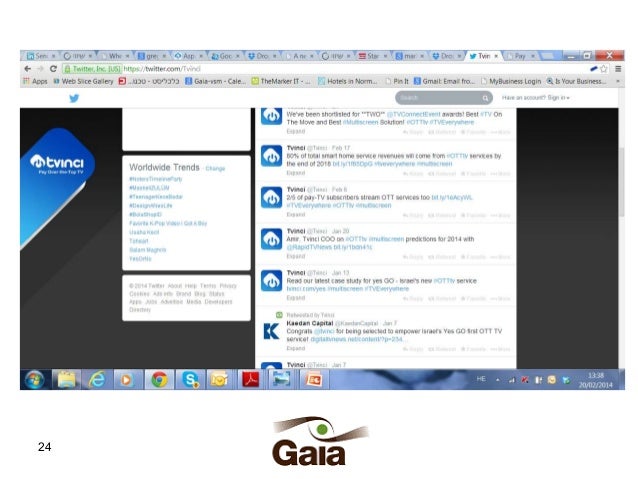
Task: Expand the Feb 17 tweet
Action: click(x=295, y=173)
